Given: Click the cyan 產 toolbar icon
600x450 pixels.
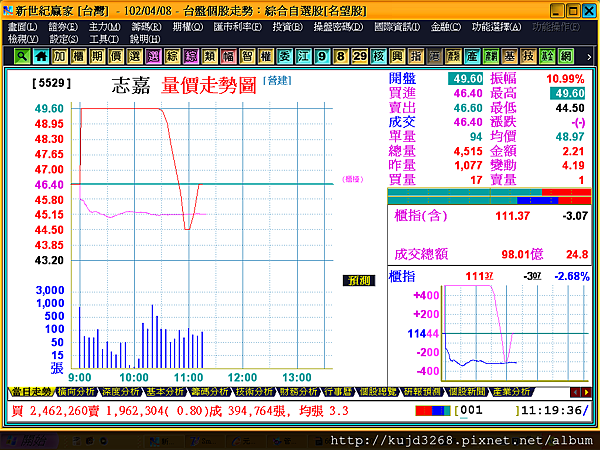Looking at the screenshot, I should (x=472, y=56).
